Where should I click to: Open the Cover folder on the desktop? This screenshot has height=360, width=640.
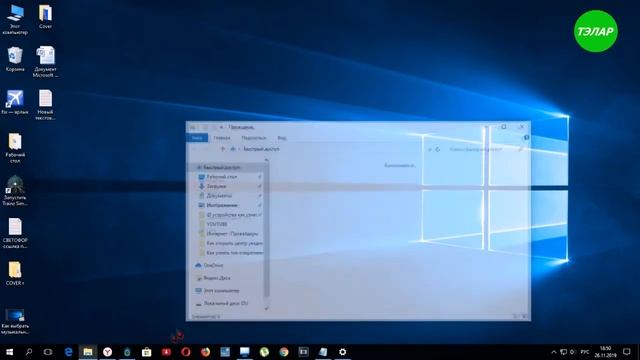(x=45, y=16)
